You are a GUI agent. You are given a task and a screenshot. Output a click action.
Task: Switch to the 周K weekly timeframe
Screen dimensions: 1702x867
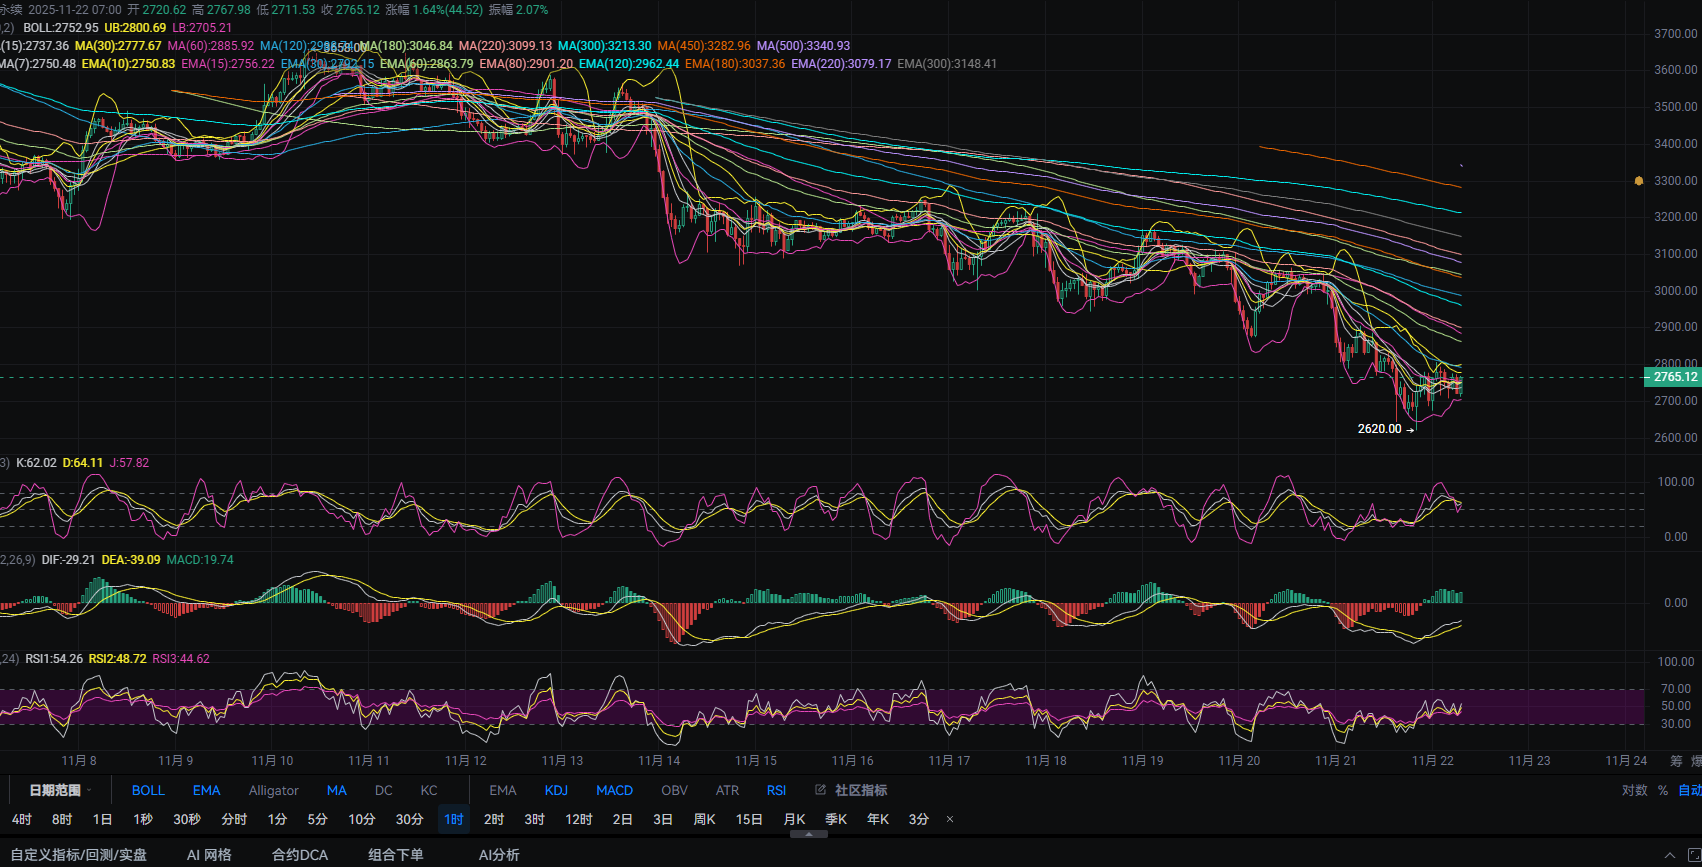[704, 819]
